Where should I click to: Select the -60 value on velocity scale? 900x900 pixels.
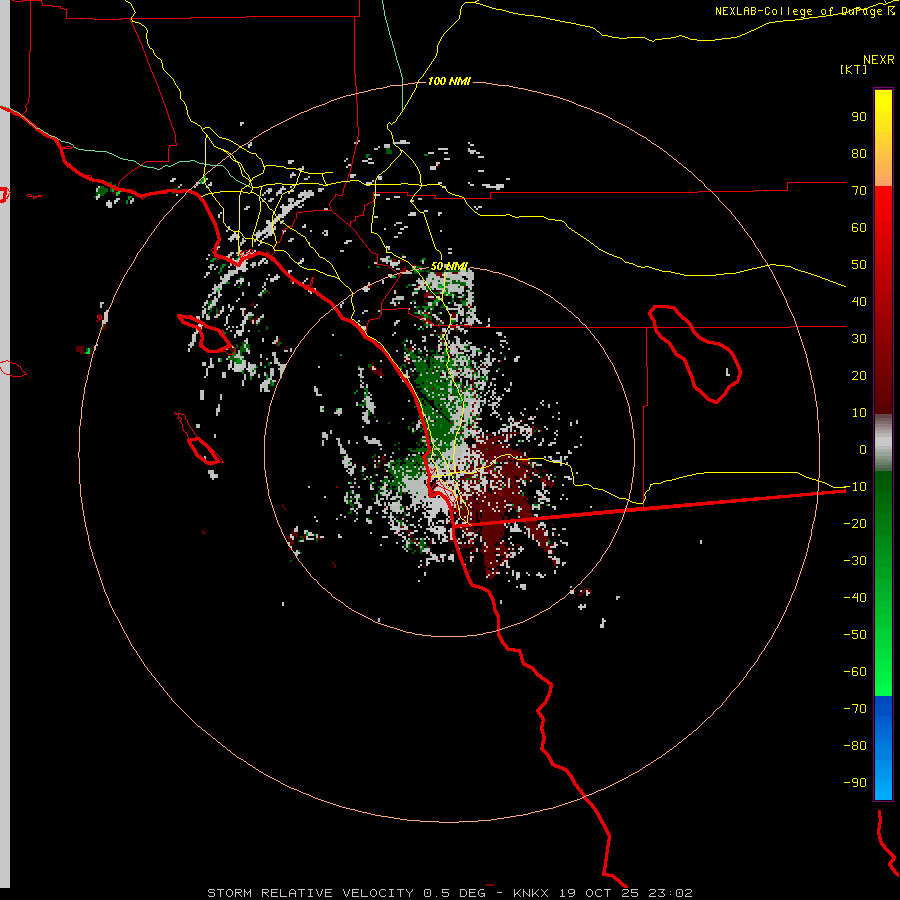tap(855, 672)
